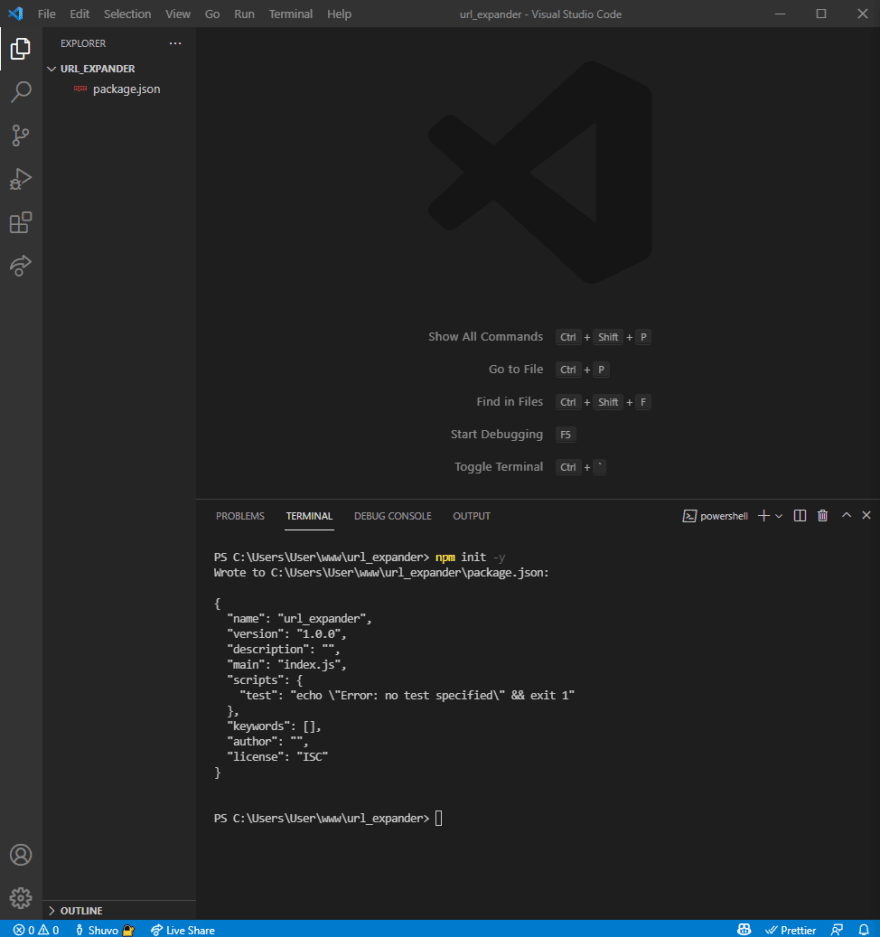Open package.json in the explorer
Screen dimensions: 880x937
tap(126, 89)
